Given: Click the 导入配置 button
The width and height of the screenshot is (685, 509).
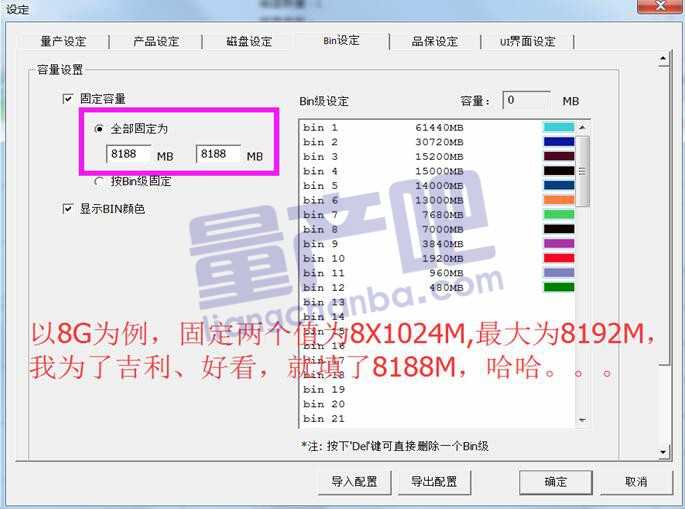Looking at the screenshot, I should (354, 482).
